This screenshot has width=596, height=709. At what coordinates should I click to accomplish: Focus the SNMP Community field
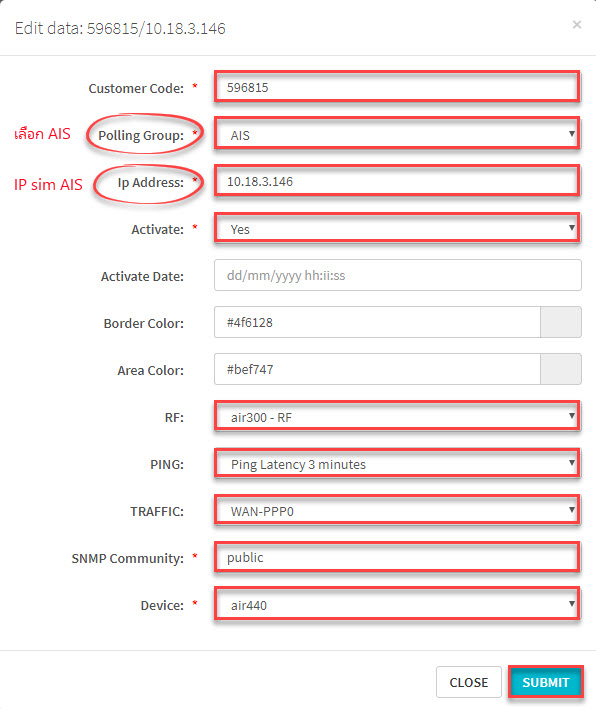[397, 558]
